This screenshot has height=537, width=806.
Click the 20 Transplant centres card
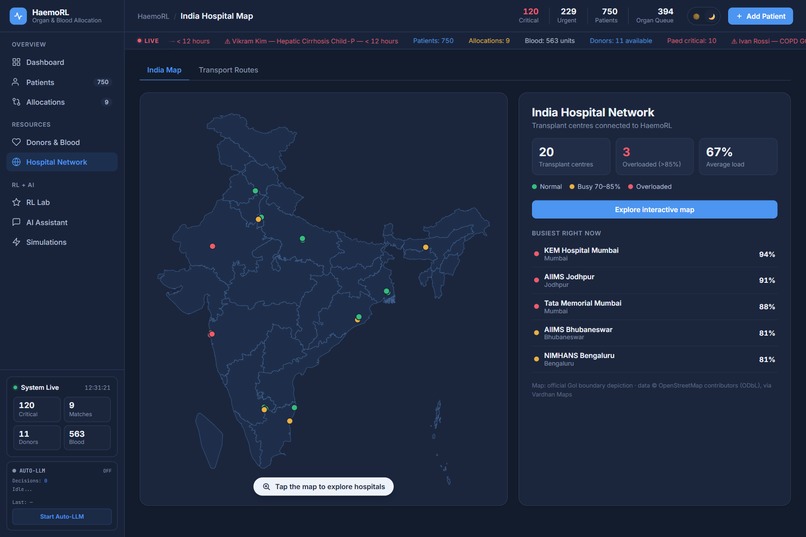coord(571,156)
